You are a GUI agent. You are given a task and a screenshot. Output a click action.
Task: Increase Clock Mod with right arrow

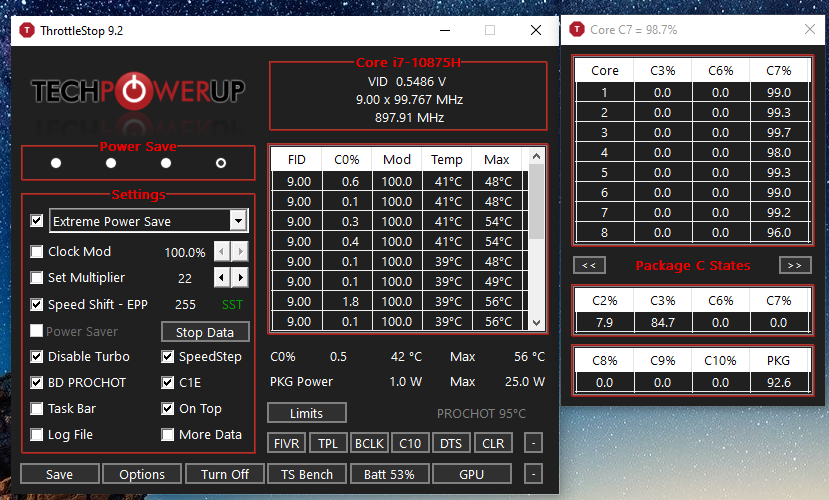point(240,252)
